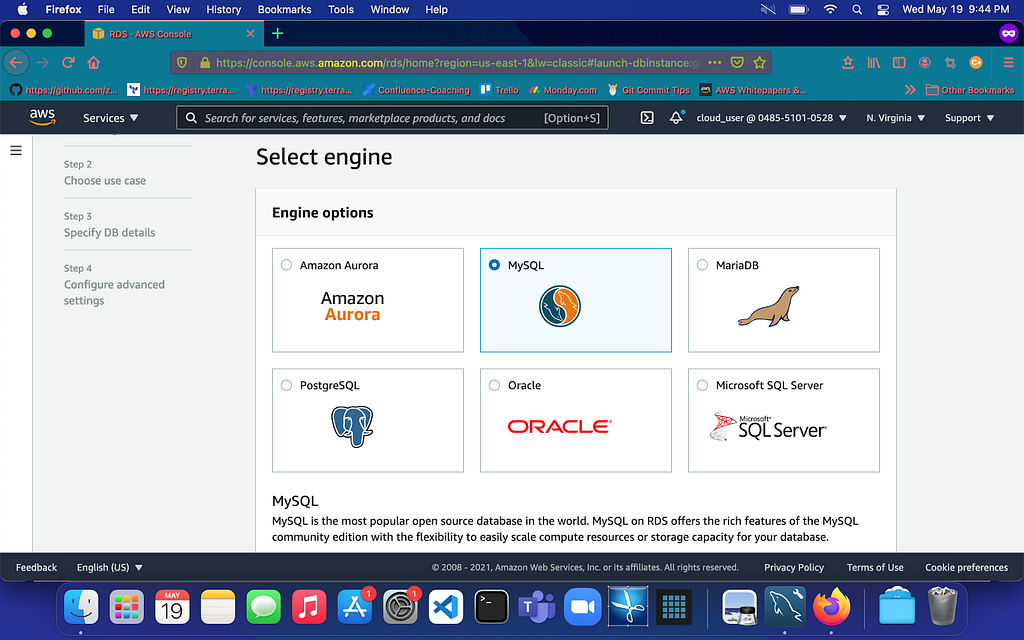Open the notifications bell icon
Viewport: 1024px width, 640px height.
[x=676, y=118]
